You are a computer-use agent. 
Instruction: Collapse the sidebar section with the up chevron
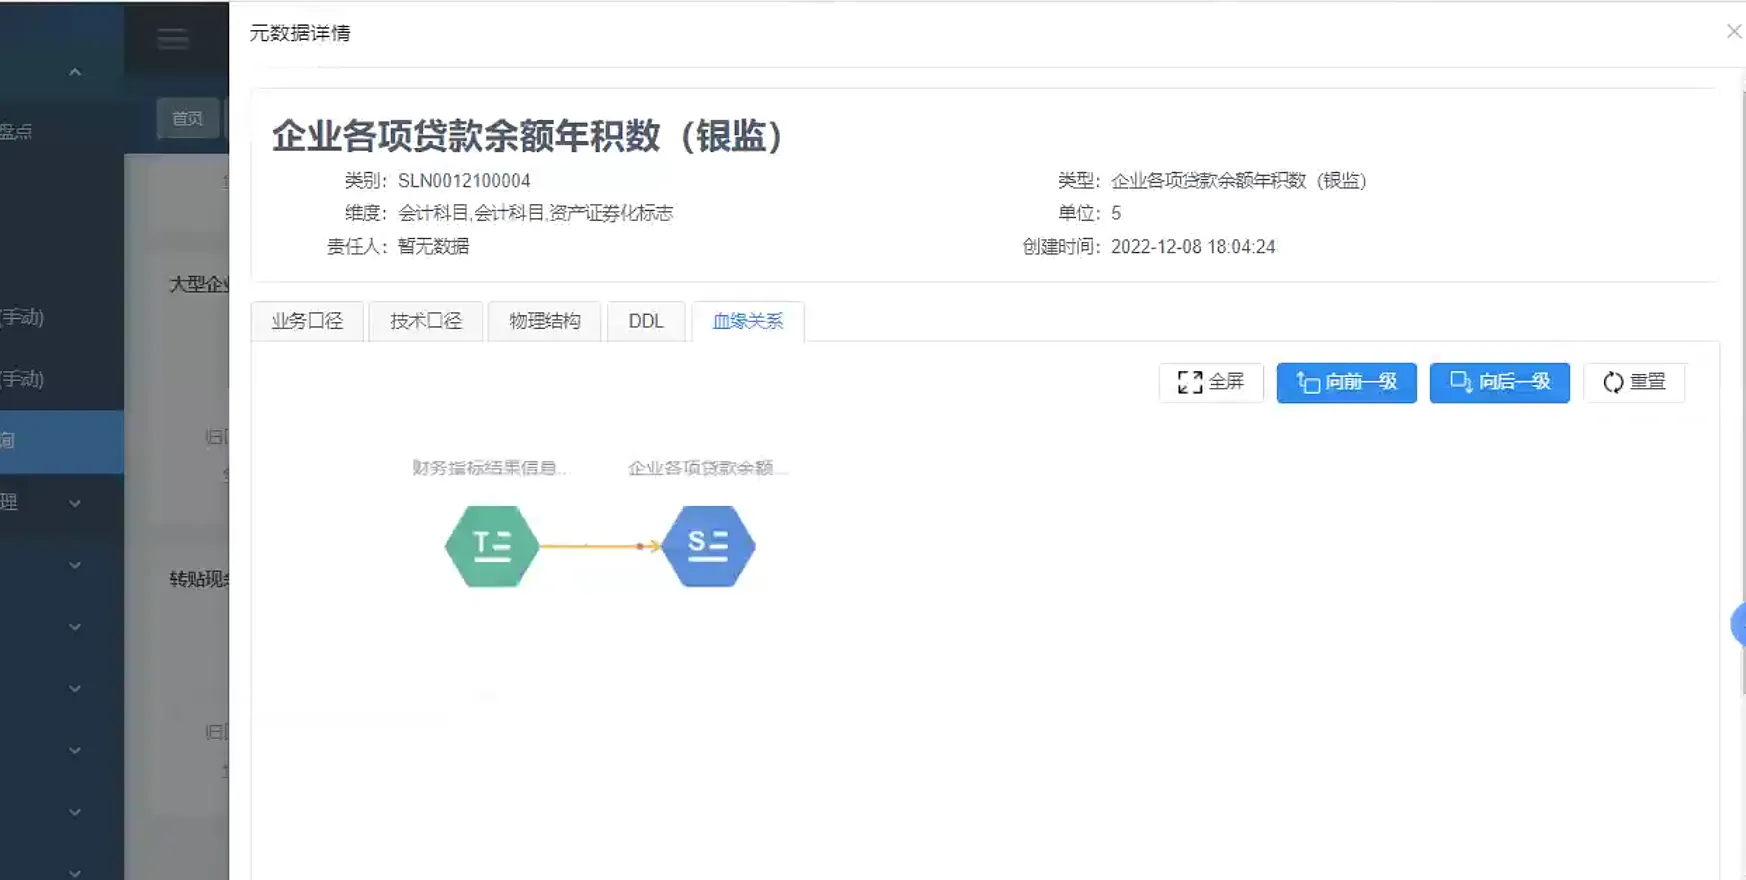(x=75, y=72)
